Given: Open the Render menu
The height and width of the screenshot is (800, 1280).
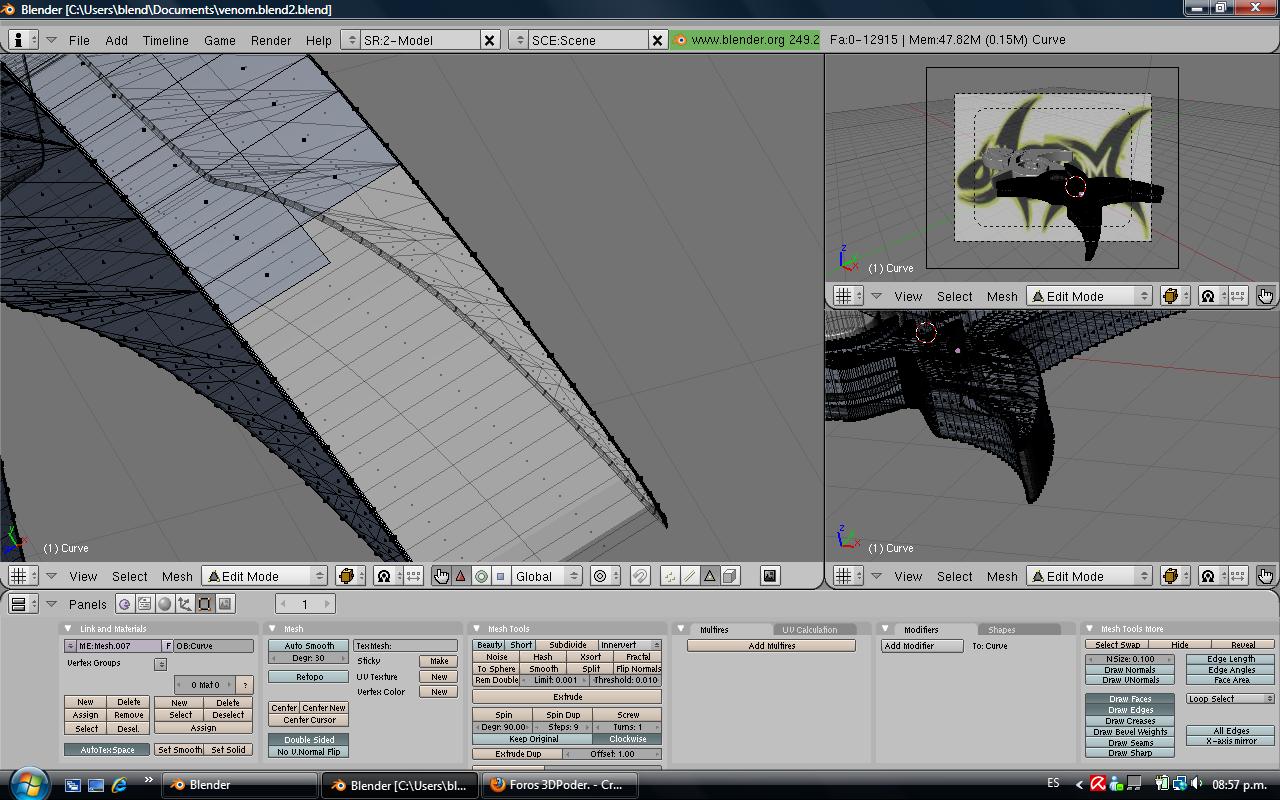Looking at the screenshot, I should point(270,40).
